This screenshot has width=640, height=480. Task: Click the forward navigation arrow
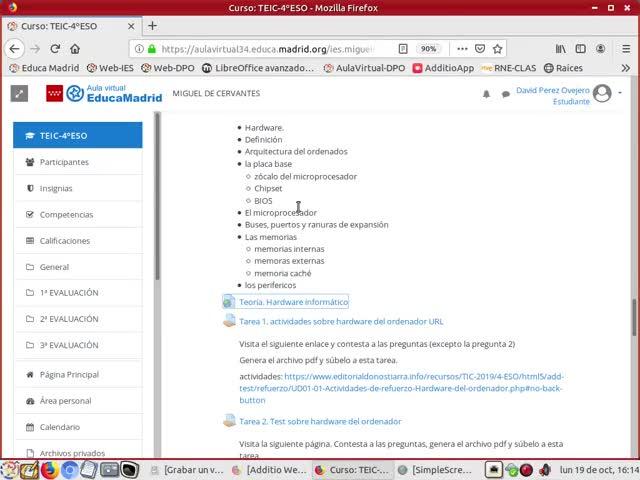(x=35, y=49)
